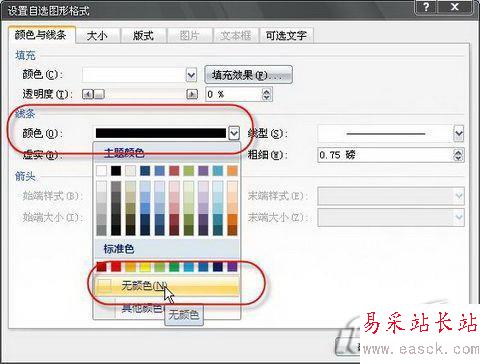Pick the orange theme color swatch
Image resolution: width=480 pixels, height=364 pixels.
pos(232,171)
